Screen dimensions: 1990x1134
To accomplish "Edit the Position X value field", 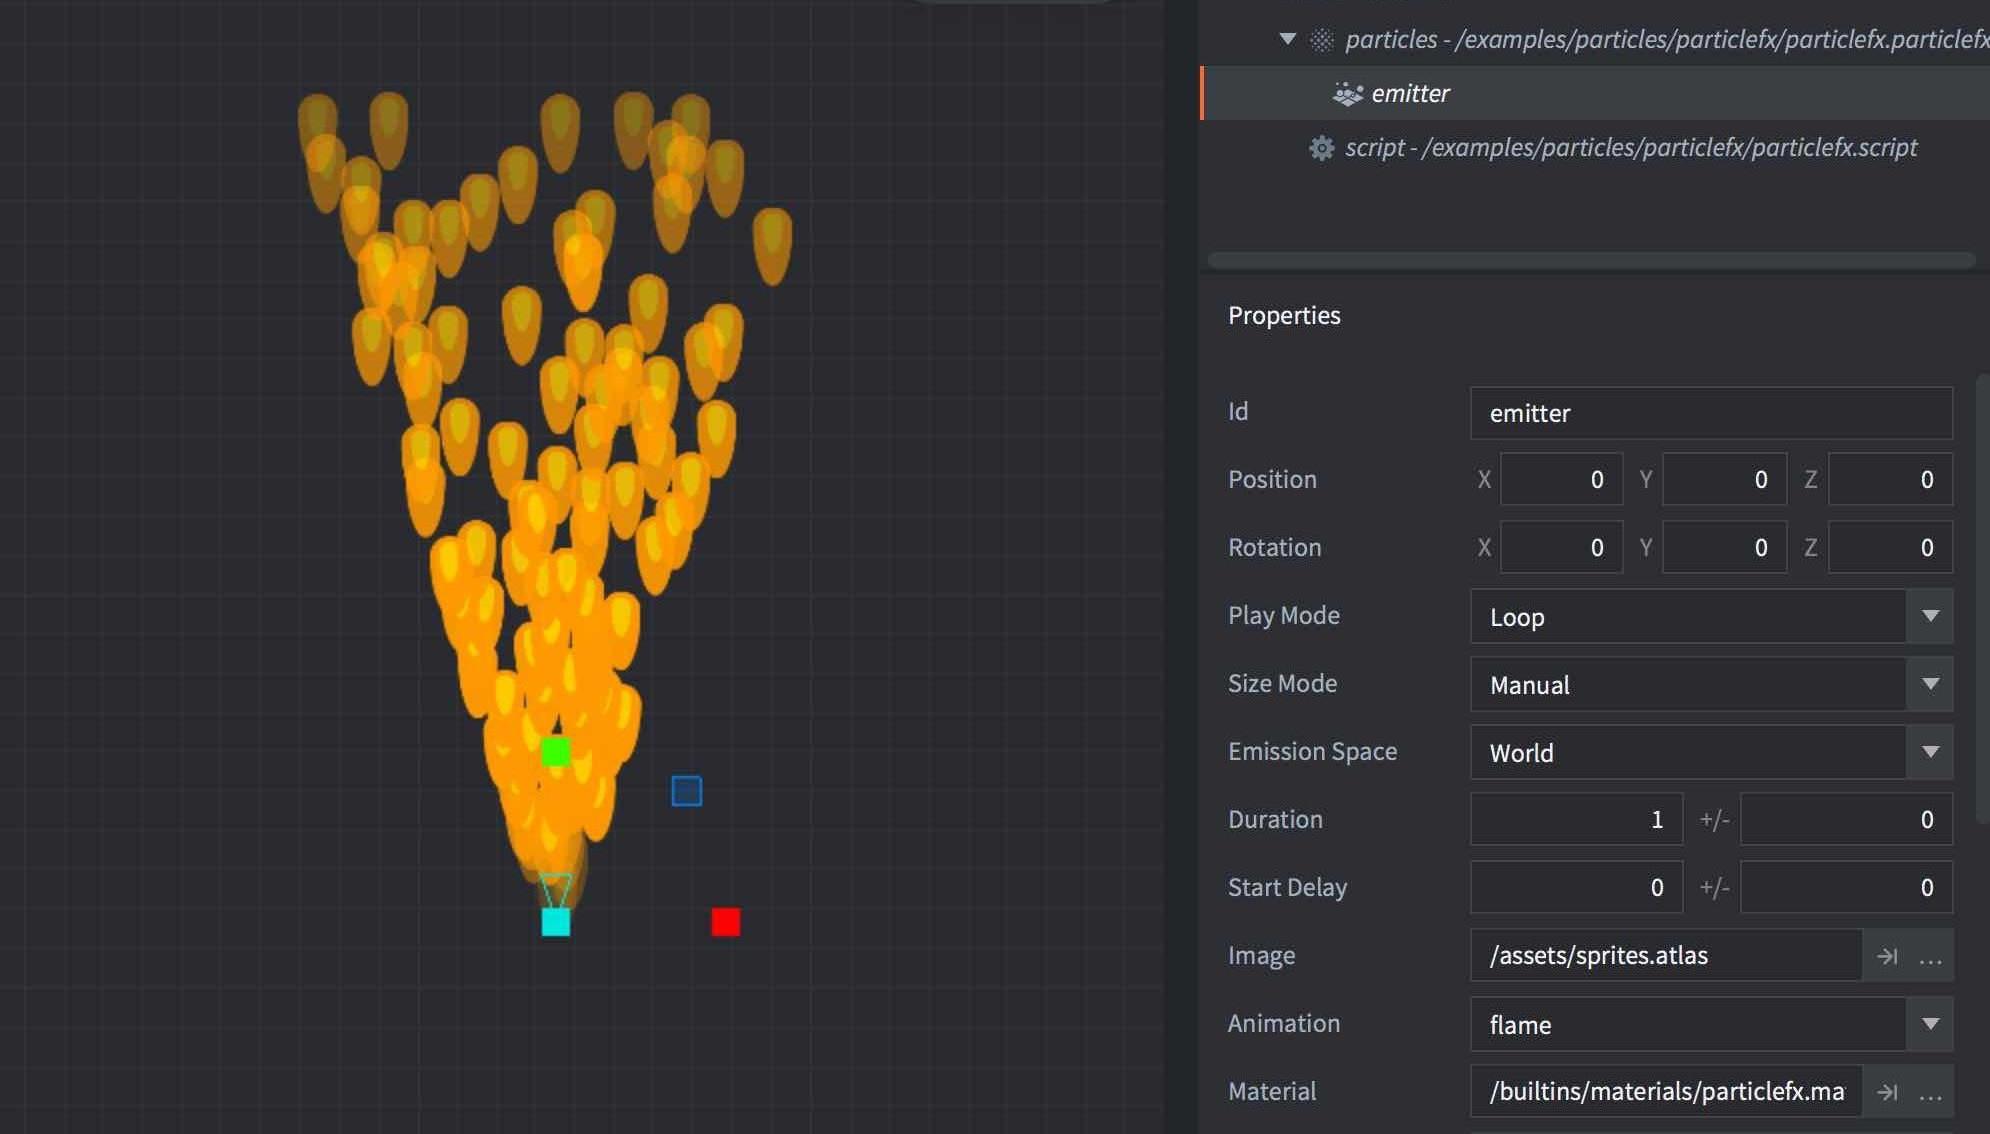I will tap(1561, 480).
